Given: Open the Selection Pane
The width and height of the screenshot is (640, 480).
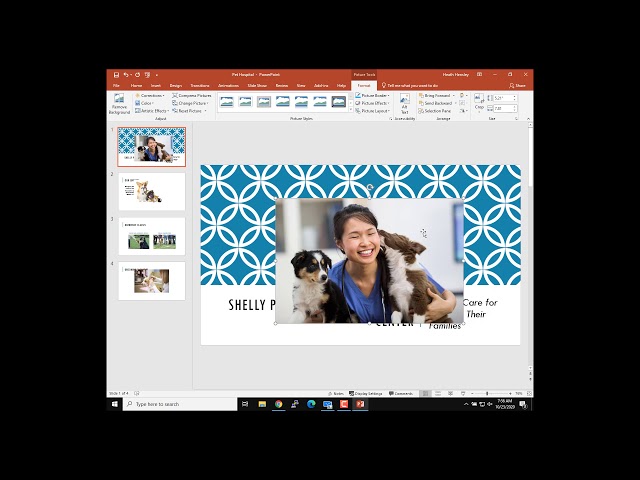Looking at the screenshot, I should point(435,111).
